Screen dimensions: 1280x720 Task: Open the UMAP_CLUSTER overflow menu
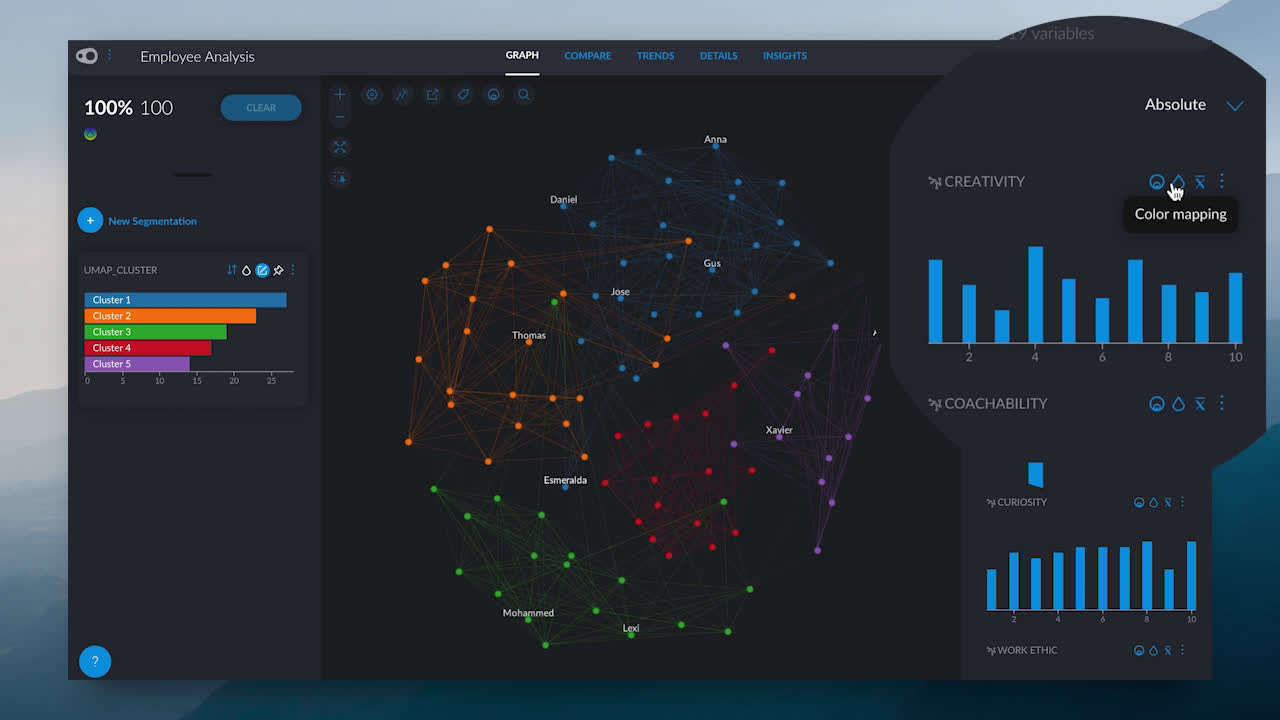[x=293, y=270]
